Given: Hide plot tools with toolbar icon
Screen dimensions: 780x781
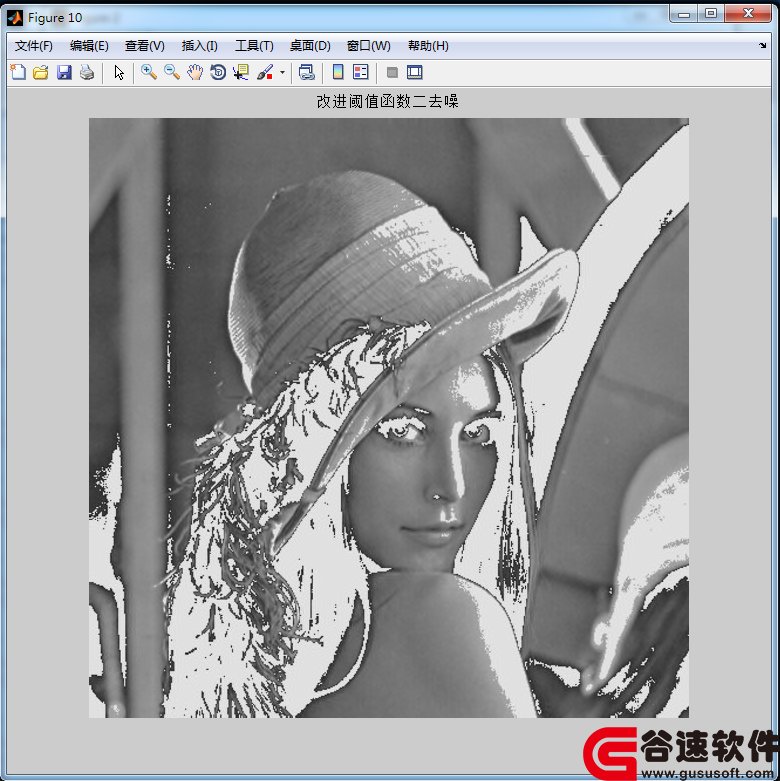Looking at the screenshot, I should pos(392,72).
